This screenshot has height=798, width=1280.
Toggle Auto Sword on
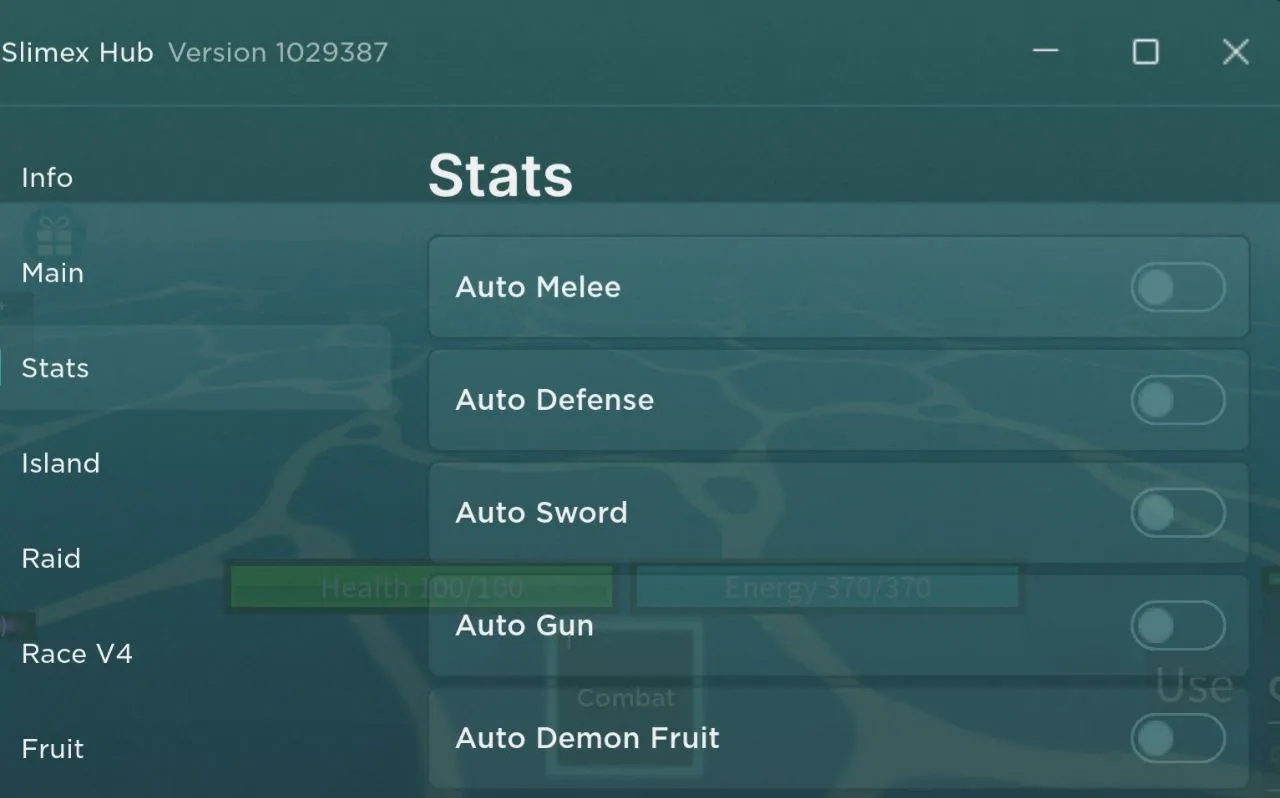pos(1178,514)
